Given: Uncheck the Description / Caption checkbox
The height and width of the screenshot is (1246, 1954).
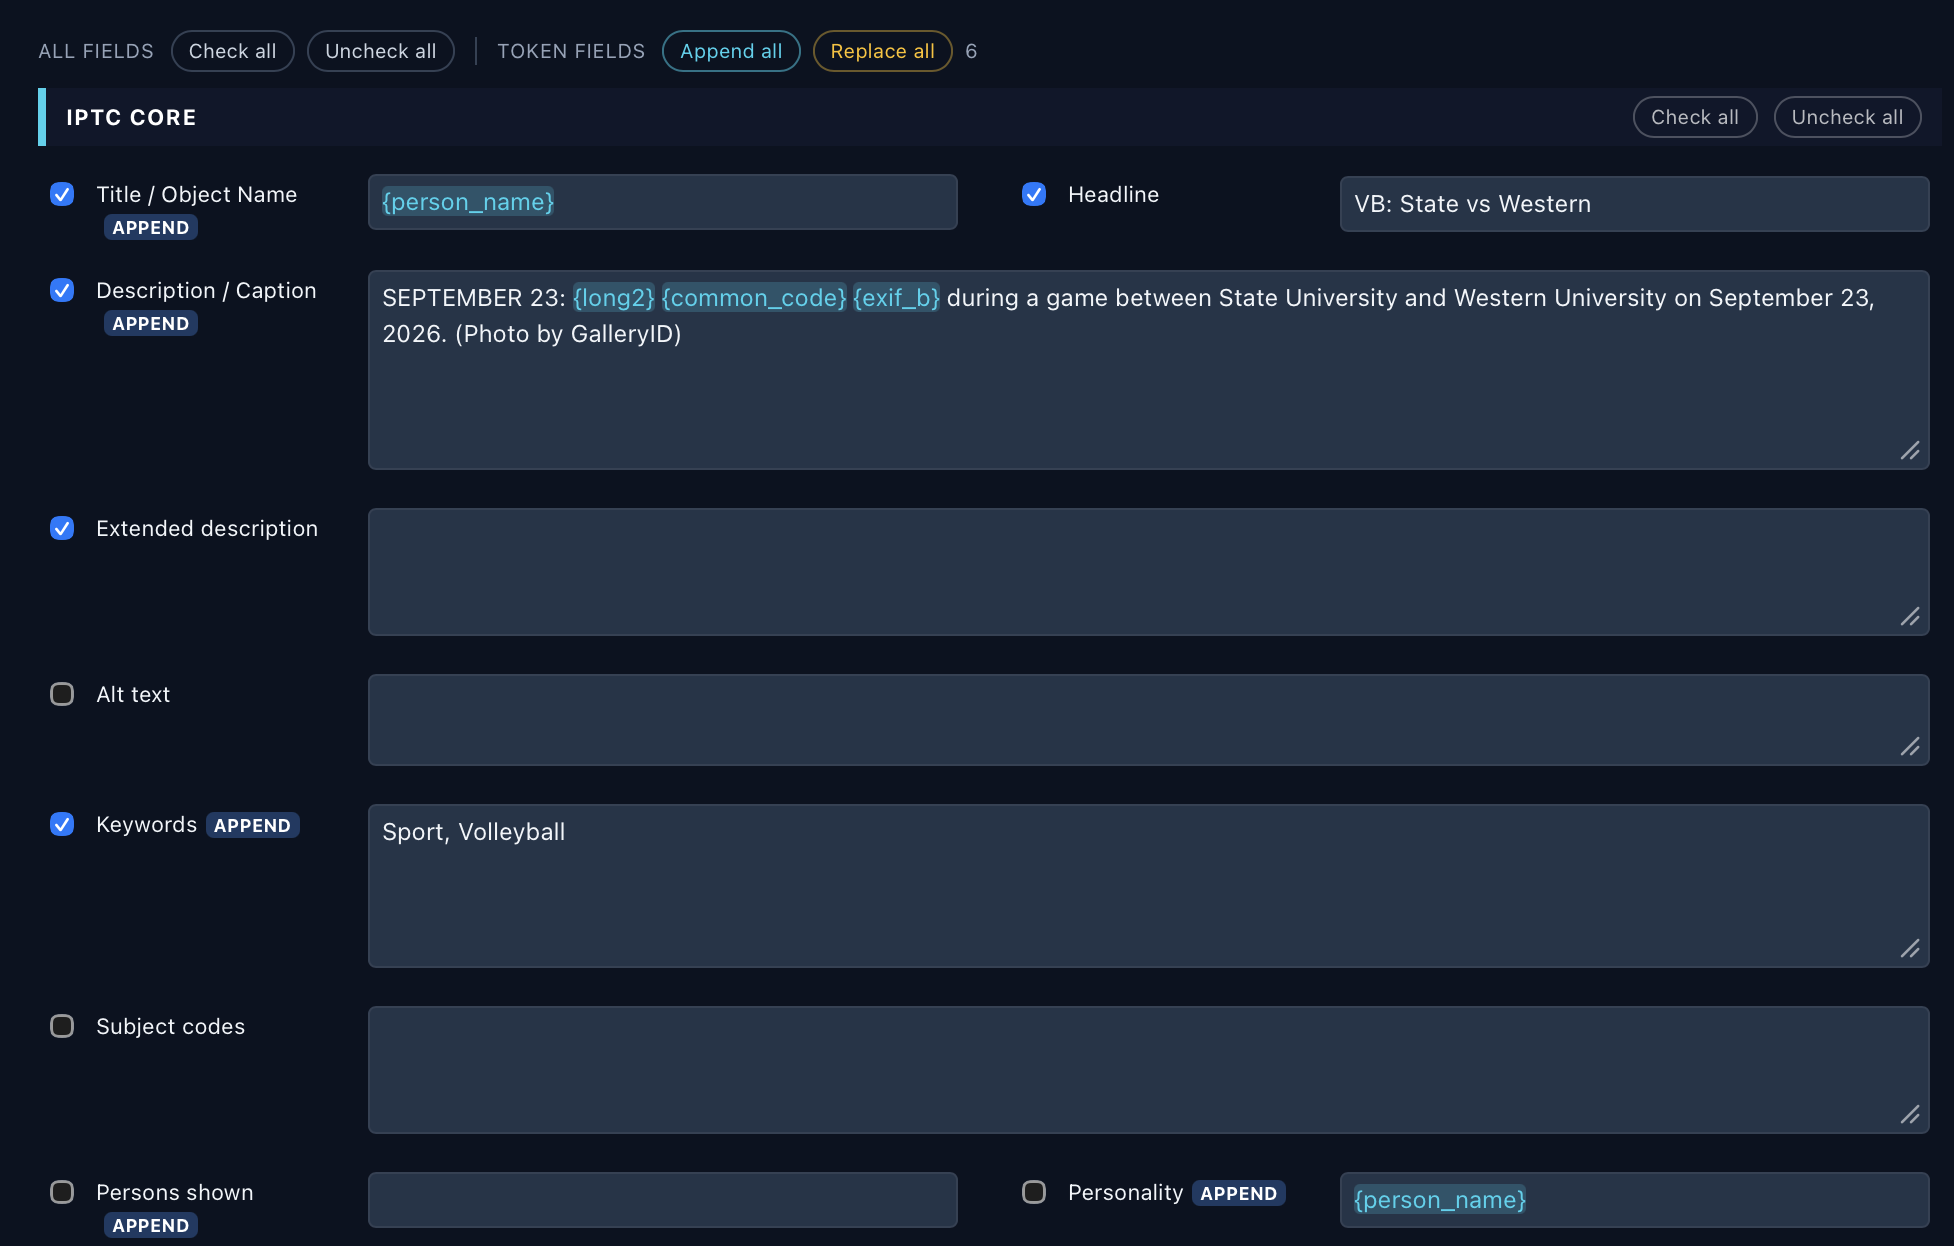Looking at the screenshot, I should 62,290.
